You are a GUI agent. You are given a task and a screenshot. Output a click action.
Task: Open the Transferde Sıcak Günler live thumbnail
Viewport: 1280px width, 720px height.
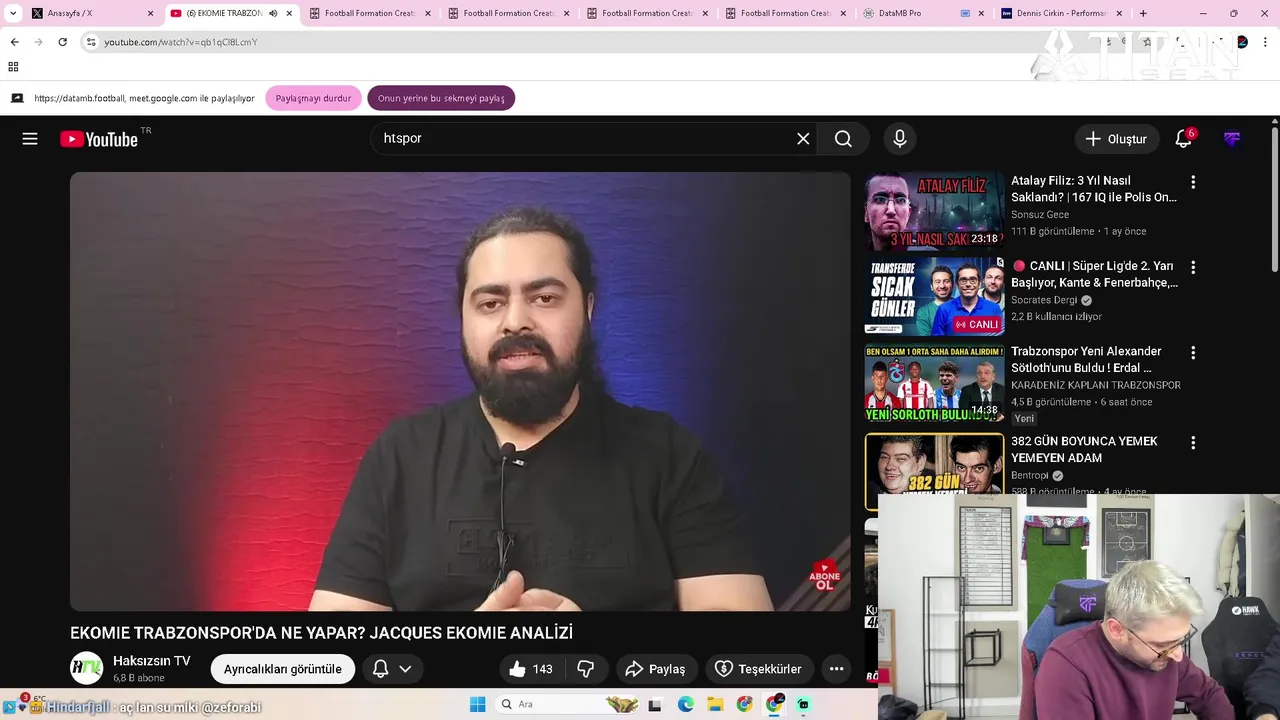click(x=934, y=296)
